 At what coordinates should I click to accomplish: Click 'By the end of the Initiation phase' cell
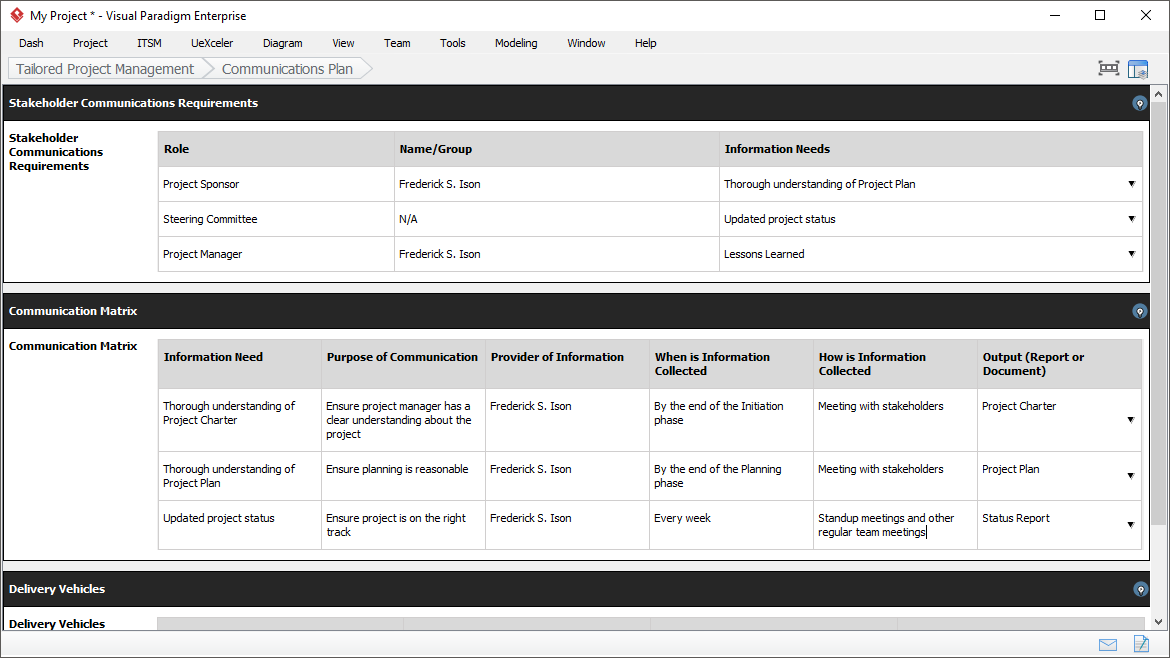[x=731, y=420]
